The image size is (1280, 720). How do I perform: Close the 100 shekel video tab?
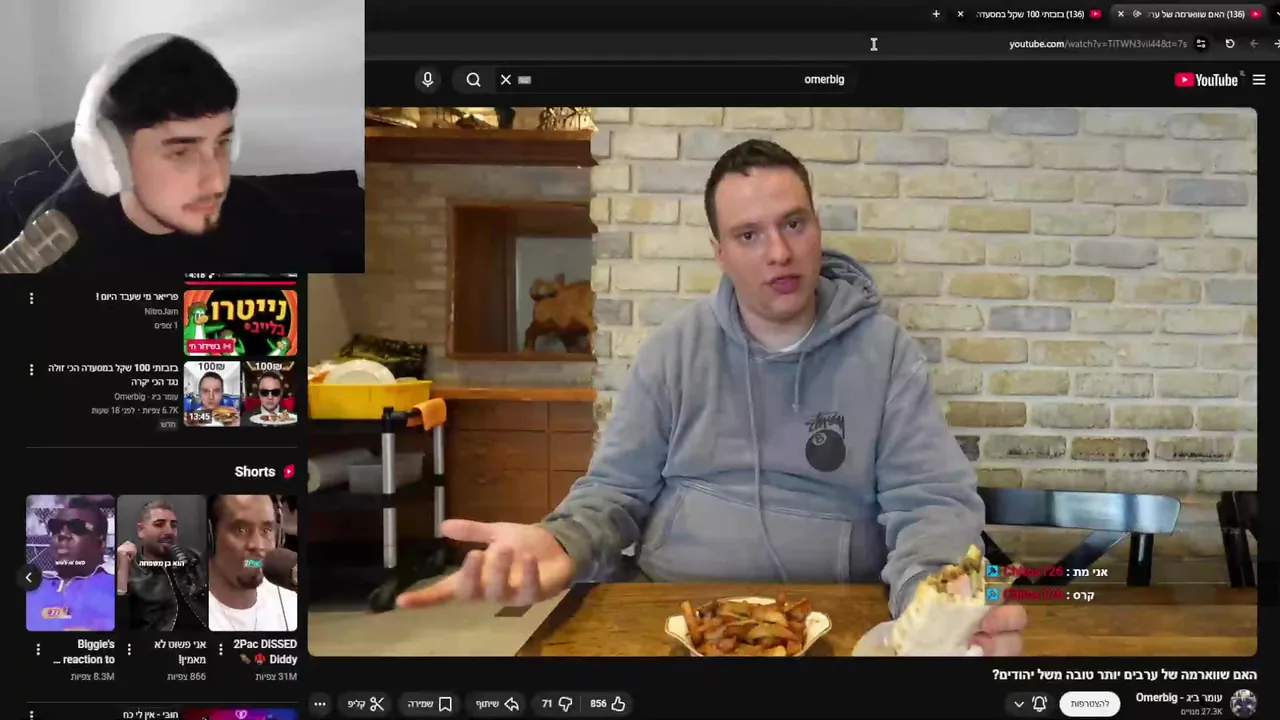click(960, 14)
